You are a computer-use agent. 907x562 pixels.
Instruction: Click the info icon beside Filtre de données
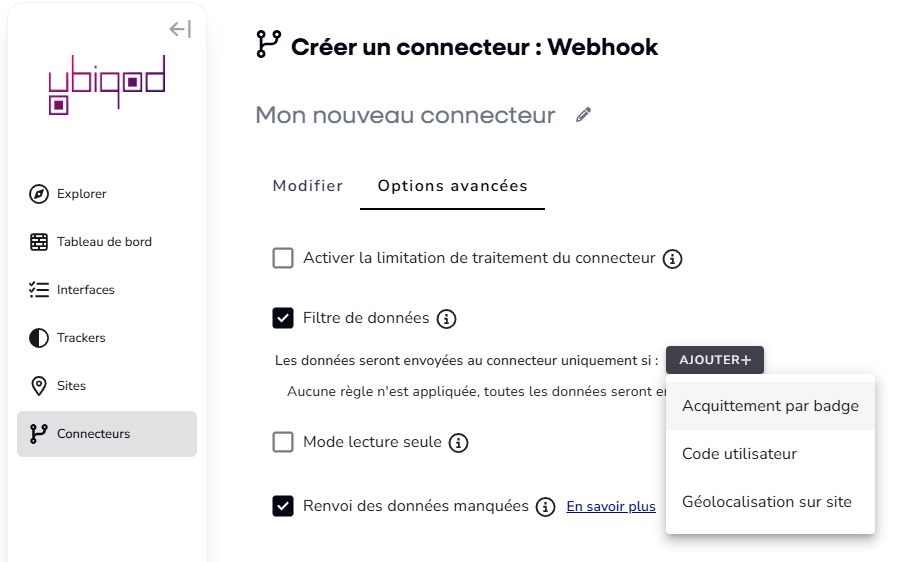click(x=446, y=319)
